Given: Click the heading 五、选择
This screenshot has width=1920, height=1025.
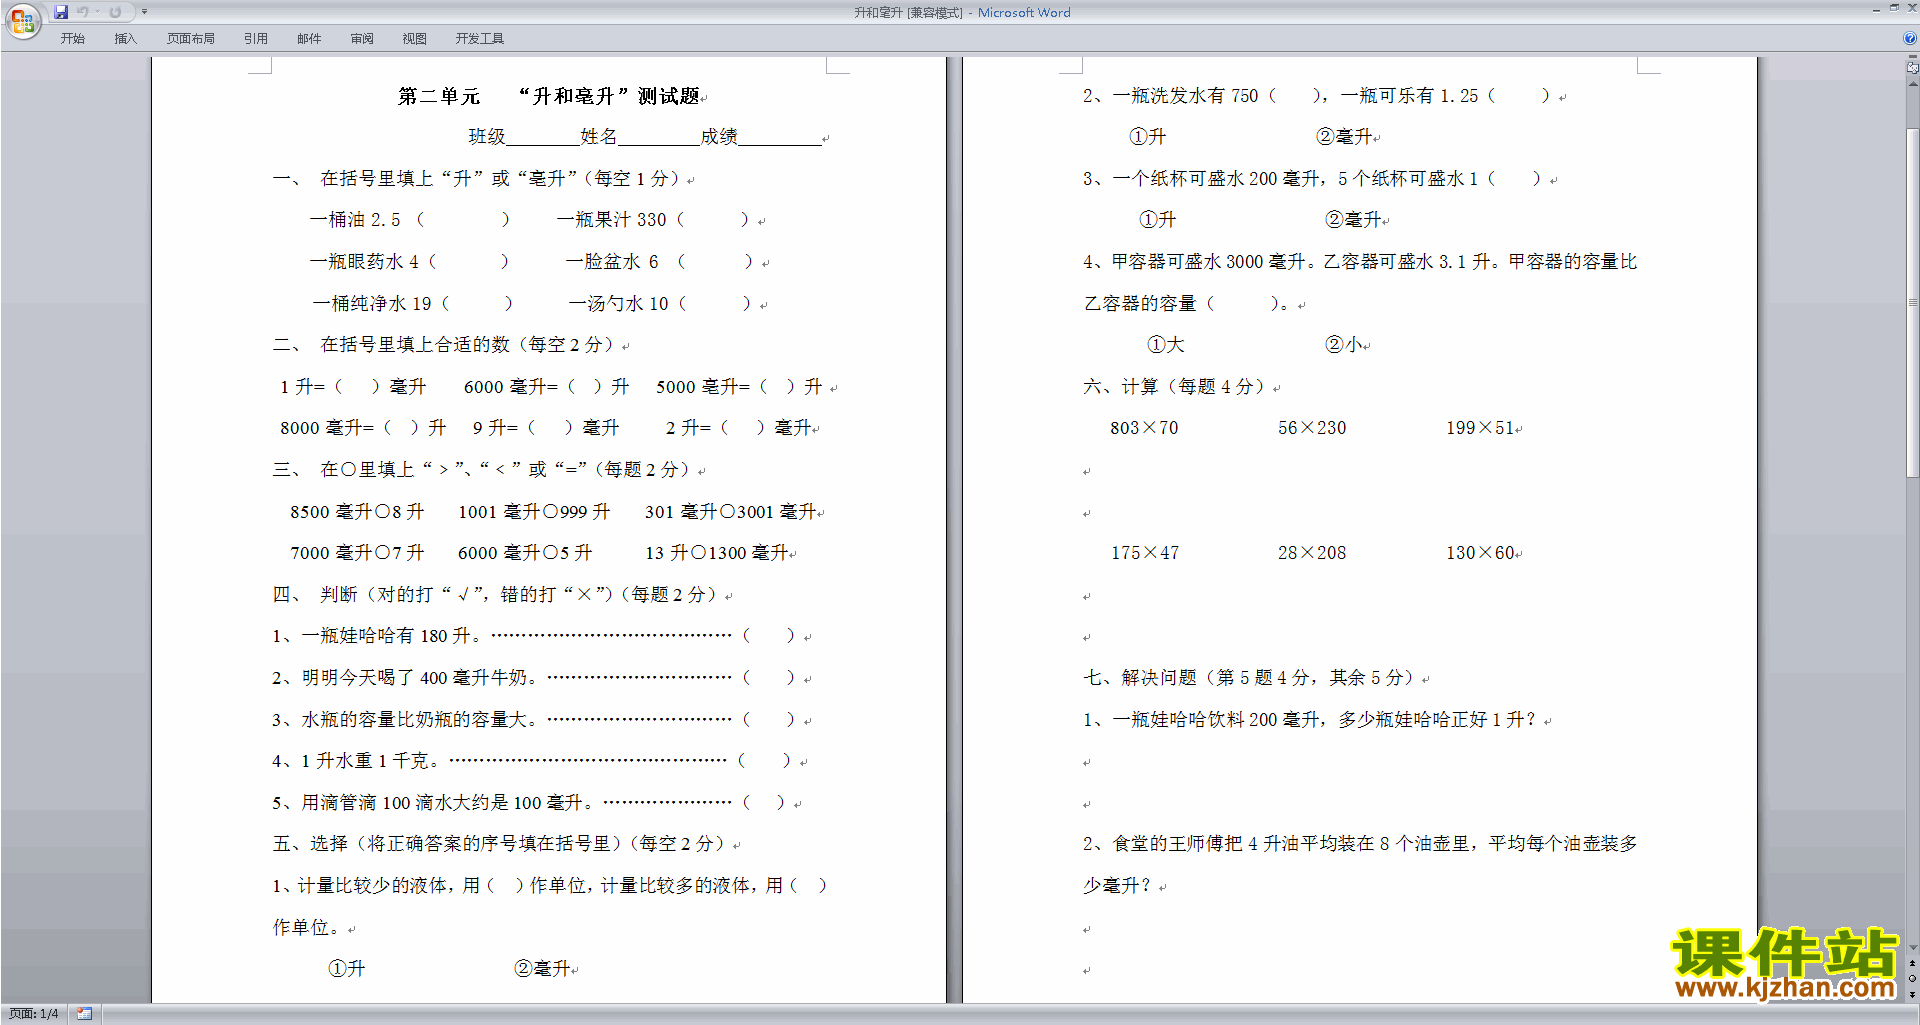Looking at the screenshot, I should 310,844.
